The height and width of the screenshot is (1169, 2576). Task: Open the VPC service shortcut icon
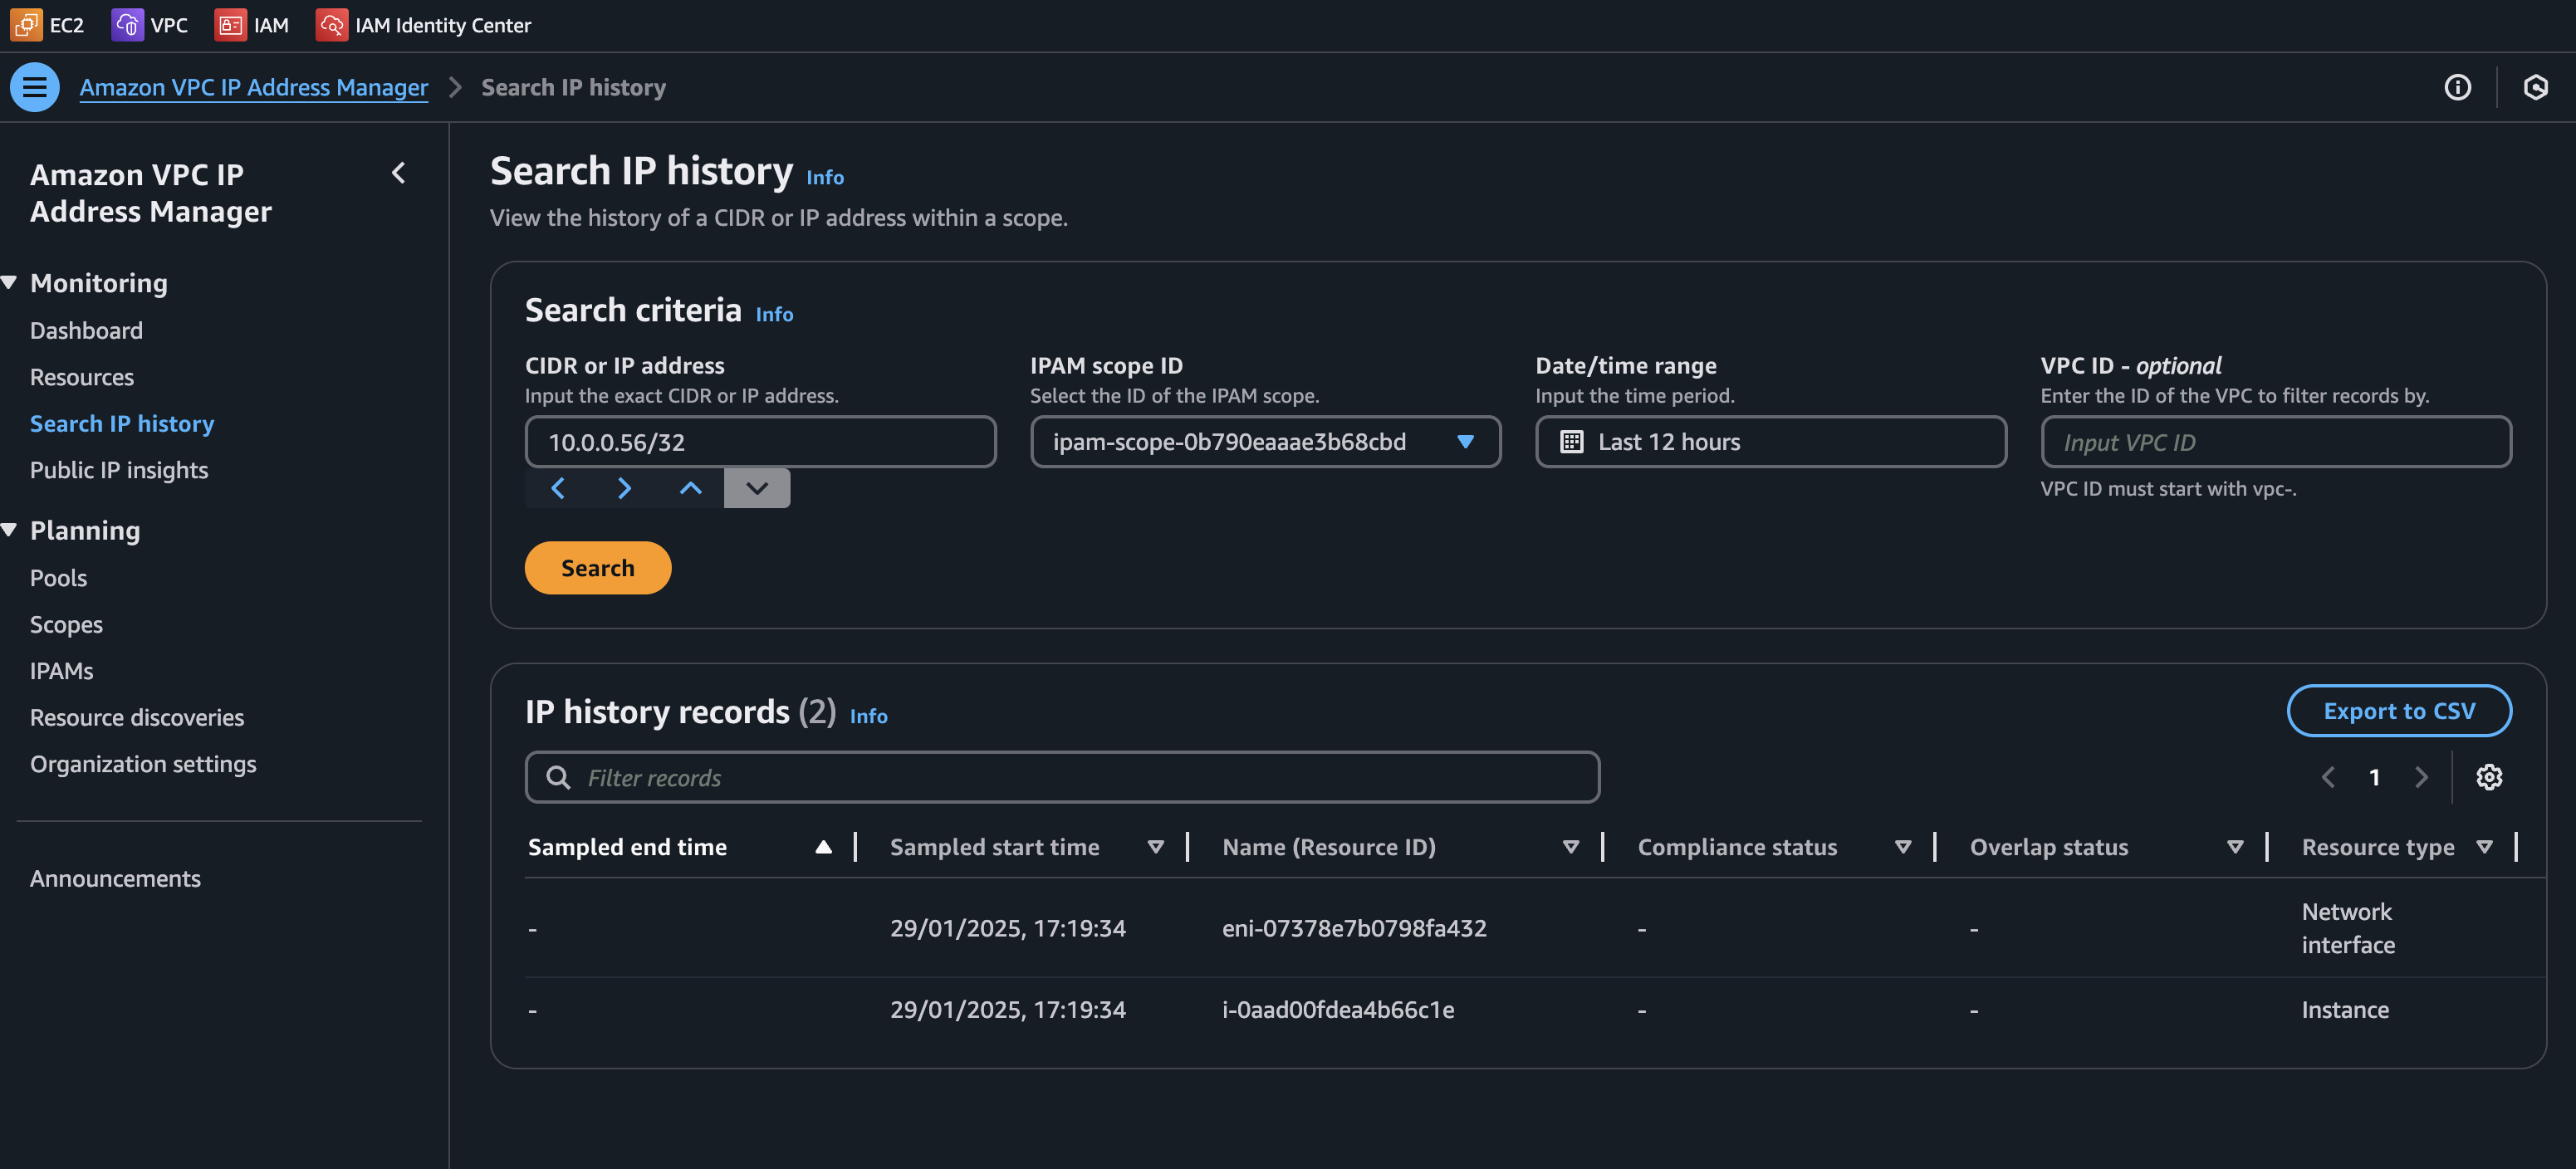pos(127,25)
